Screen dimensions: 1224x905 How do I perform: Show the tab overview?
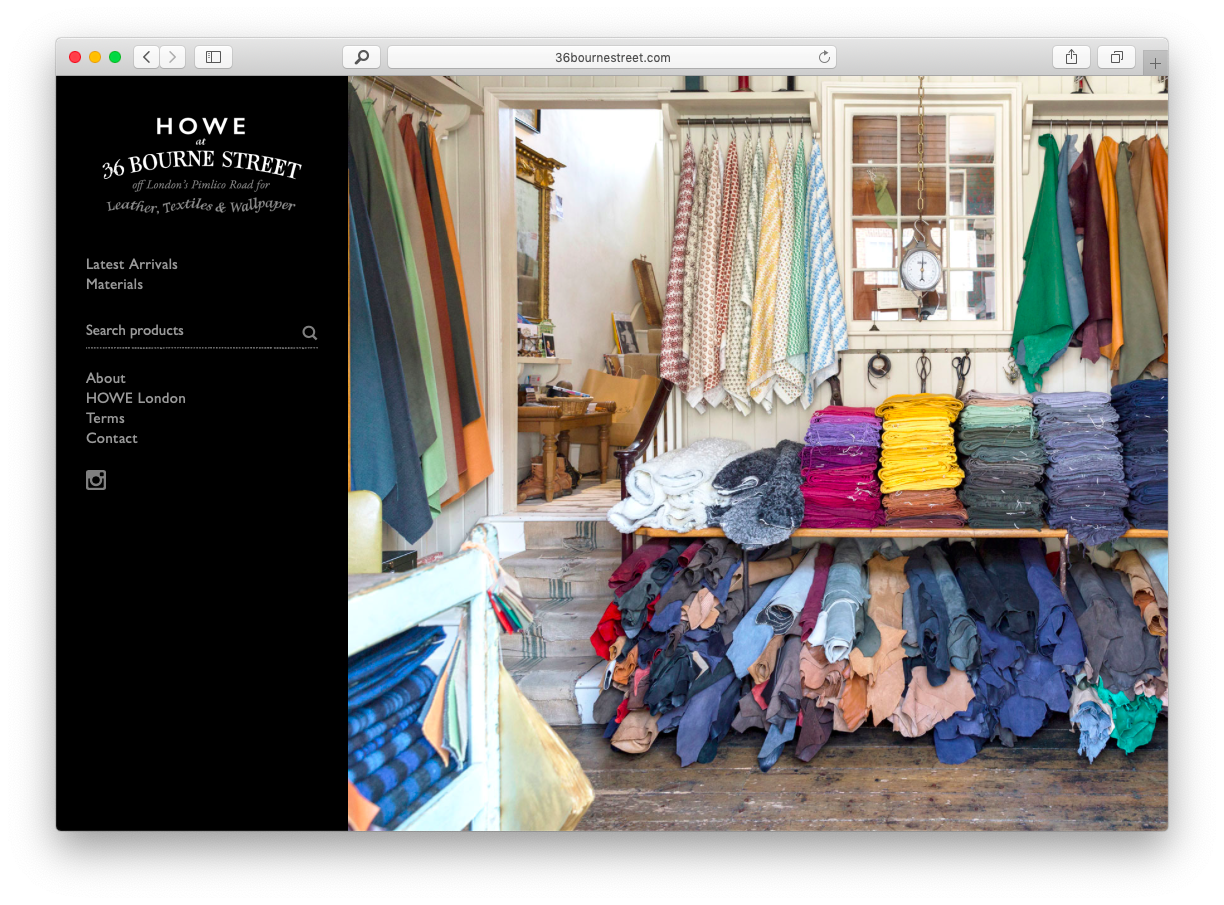(x=1116, y=57)
